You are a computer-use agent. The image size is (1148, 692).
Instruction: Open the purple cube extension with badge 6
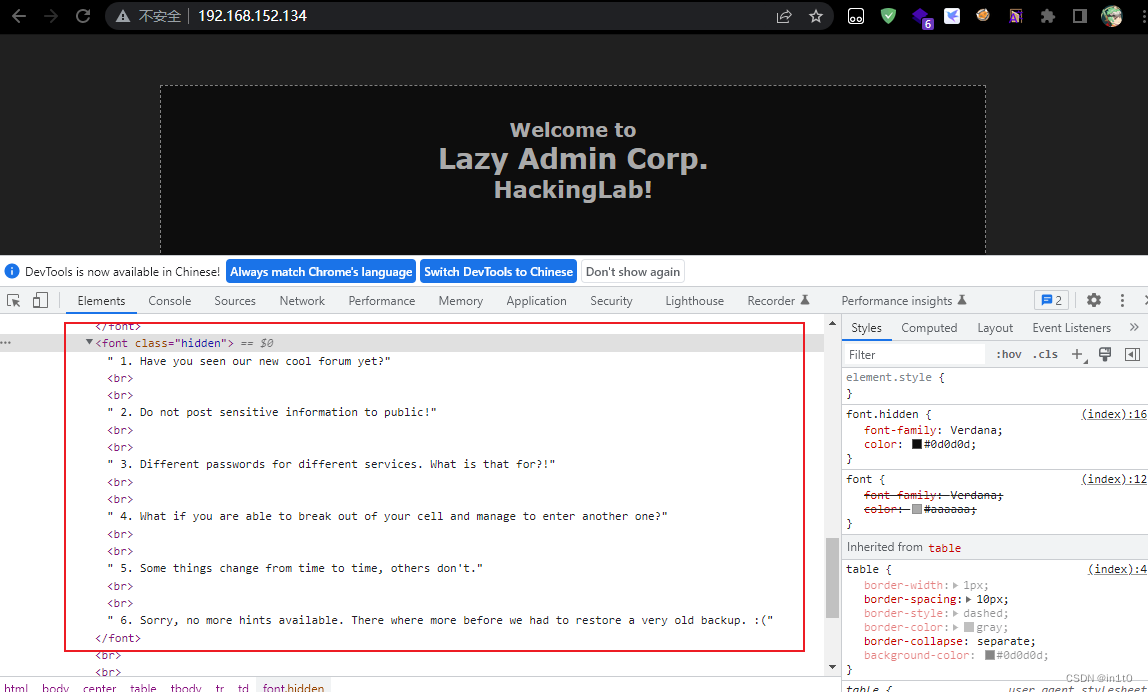pos(921,17)
